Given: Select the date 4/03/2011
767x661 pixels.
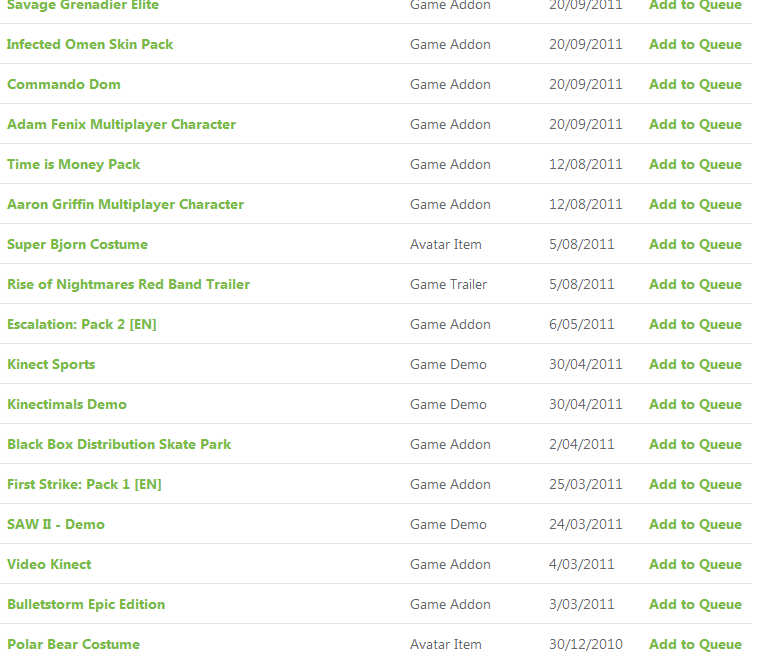Looking at the screenshot, I should click(581, 565).
